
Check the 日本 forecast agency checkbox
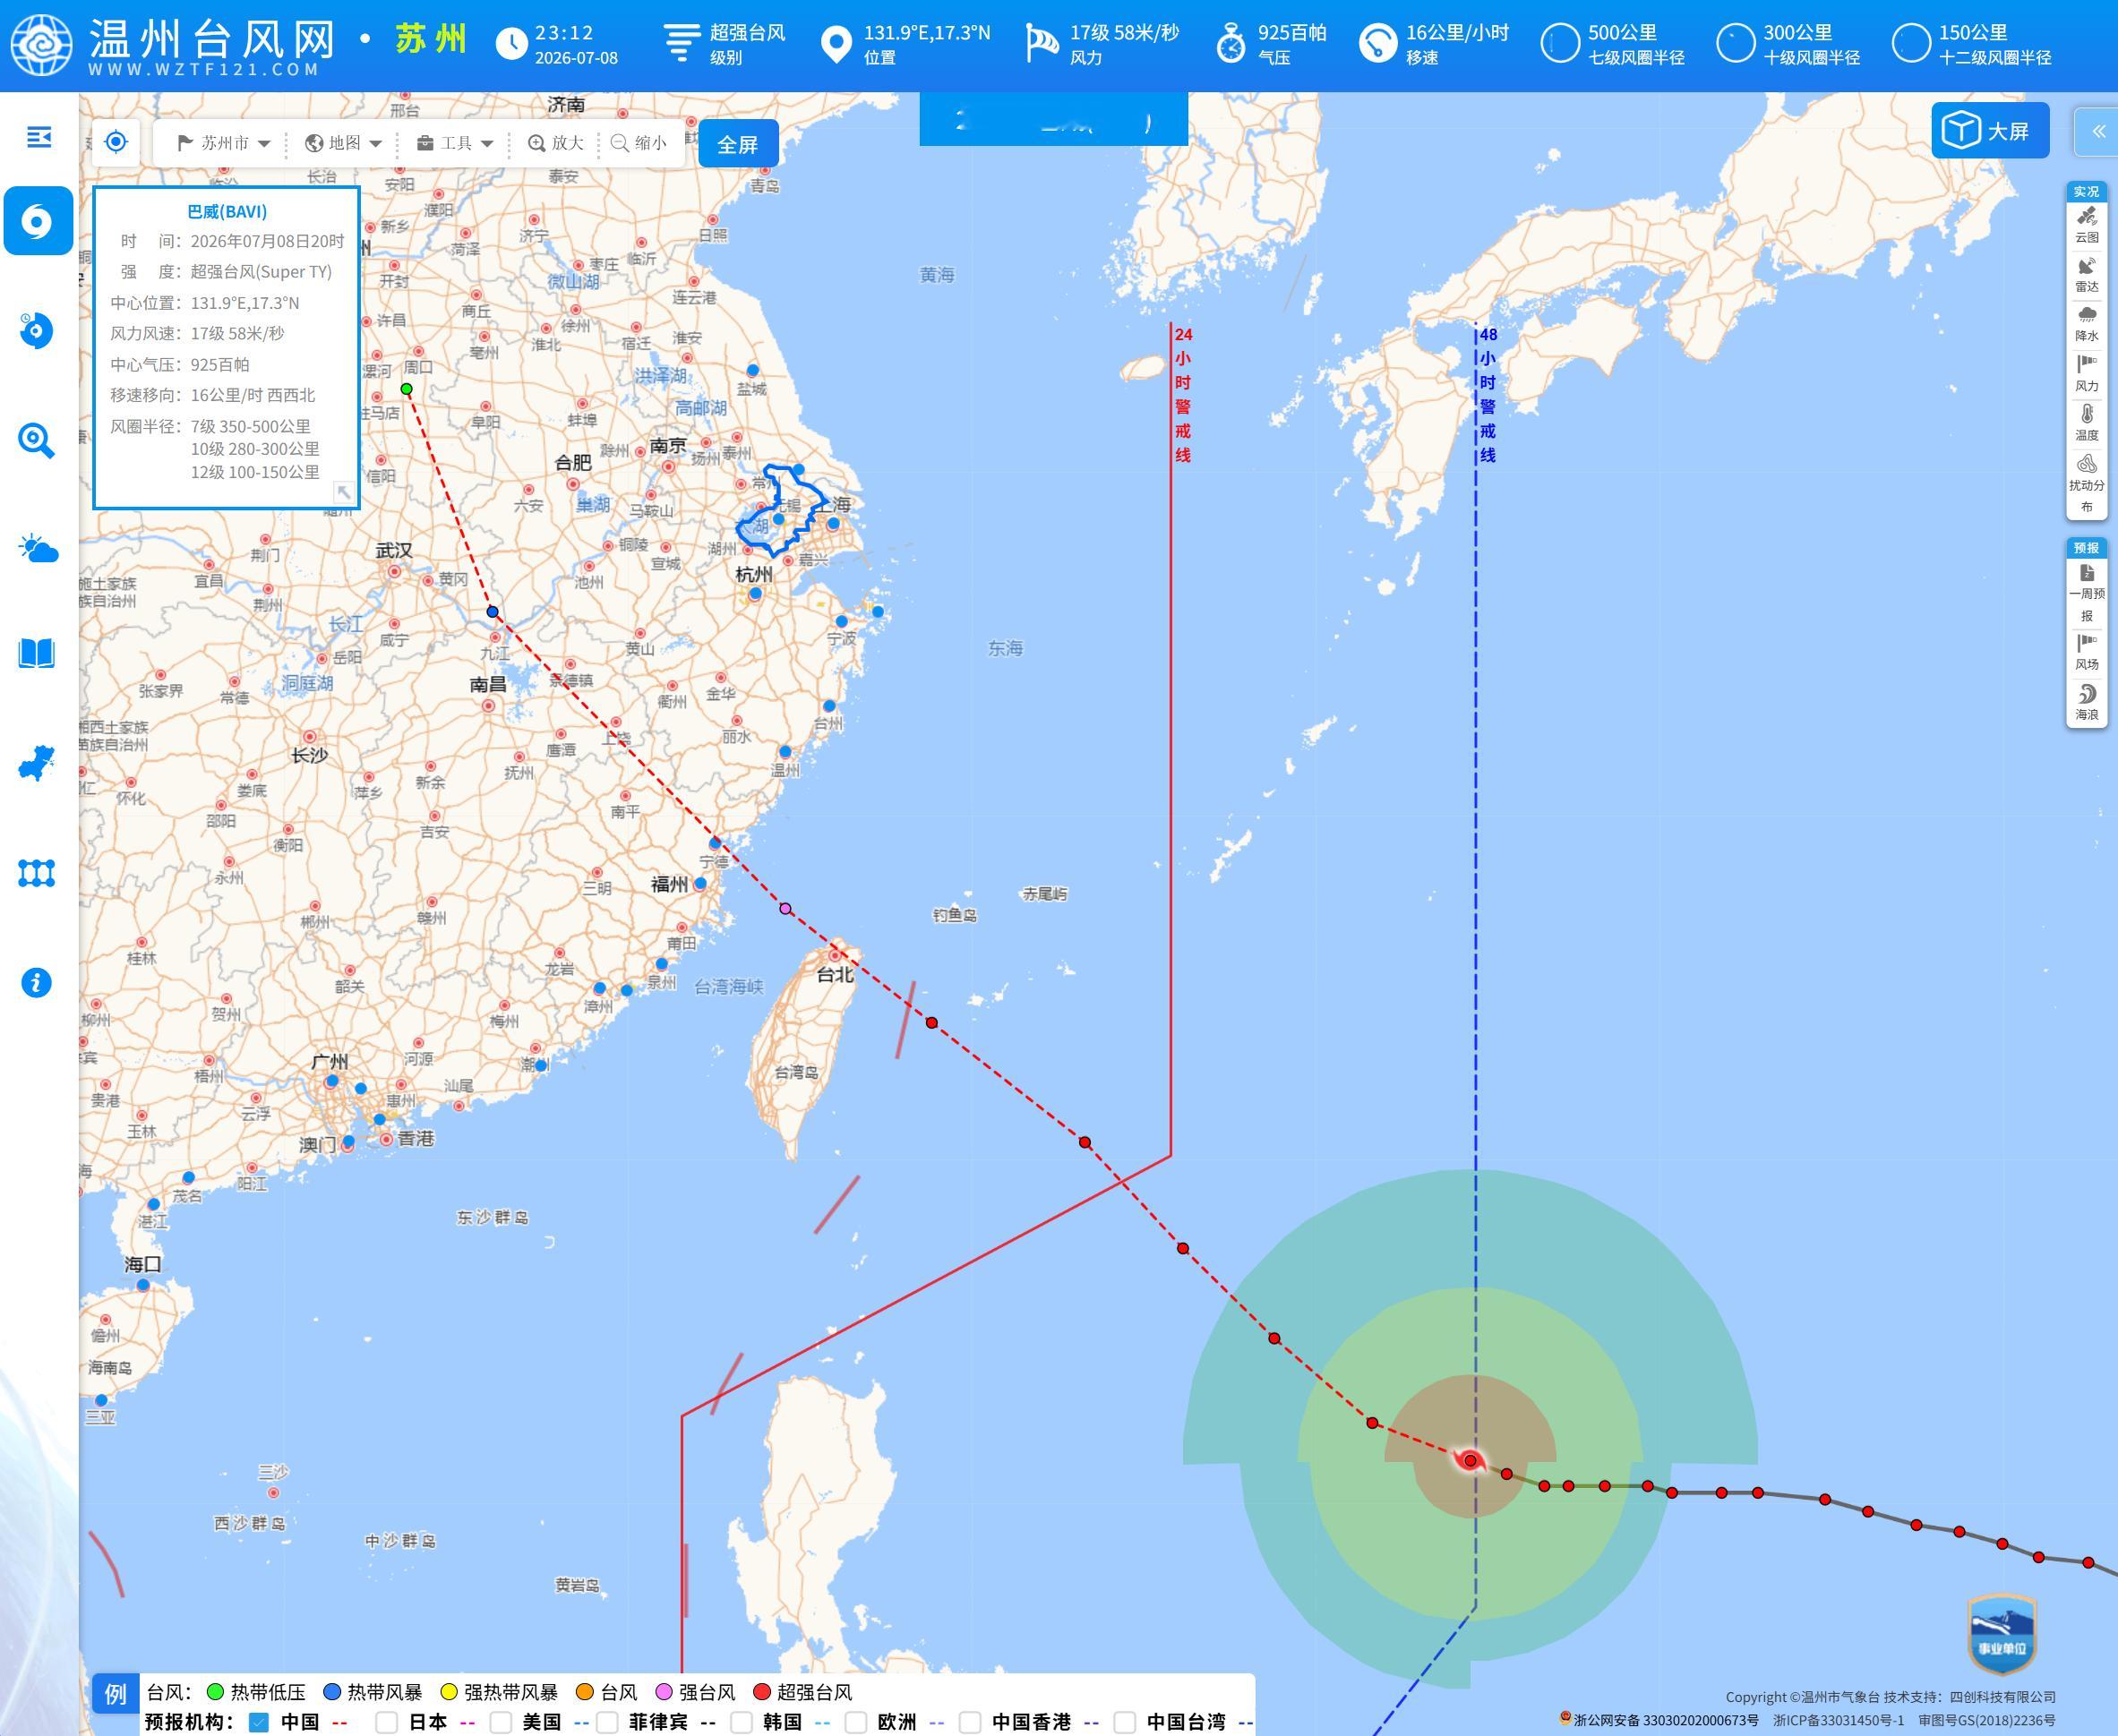(387, 1722)
